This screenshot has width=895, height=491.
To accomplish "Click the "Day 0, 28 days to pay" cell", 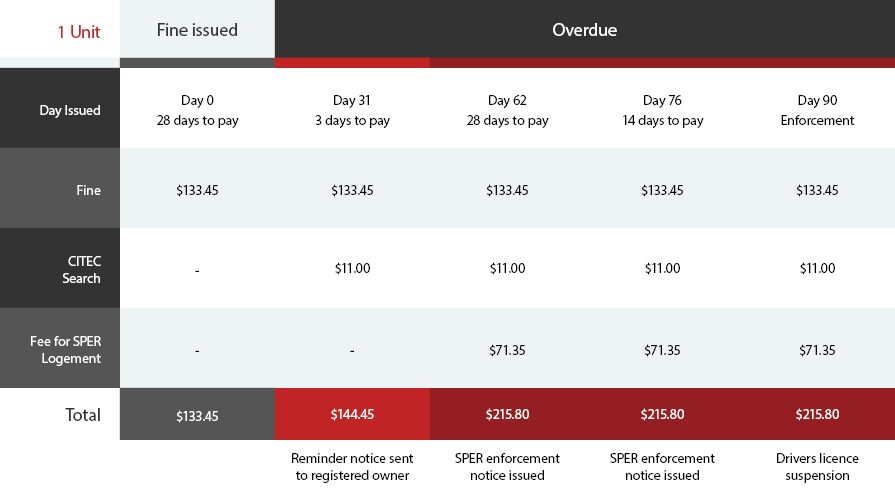I will pyautogui.click(x=197, y=110).
